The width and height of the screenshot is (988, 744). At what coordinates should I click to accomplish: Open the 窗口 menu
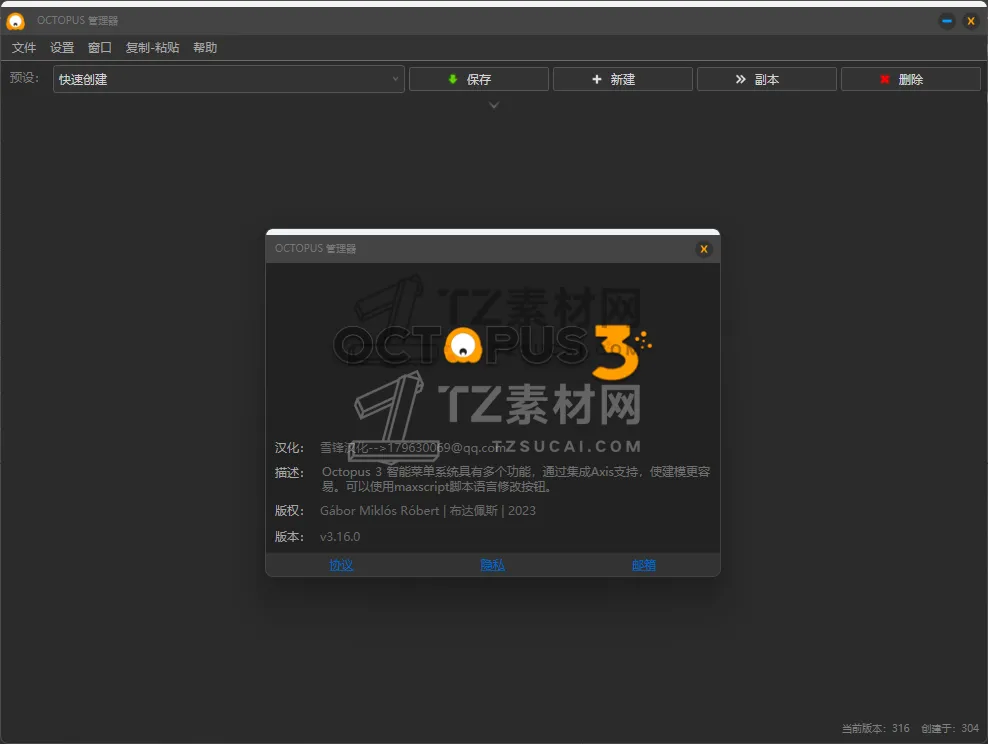(x=99, y=47)
